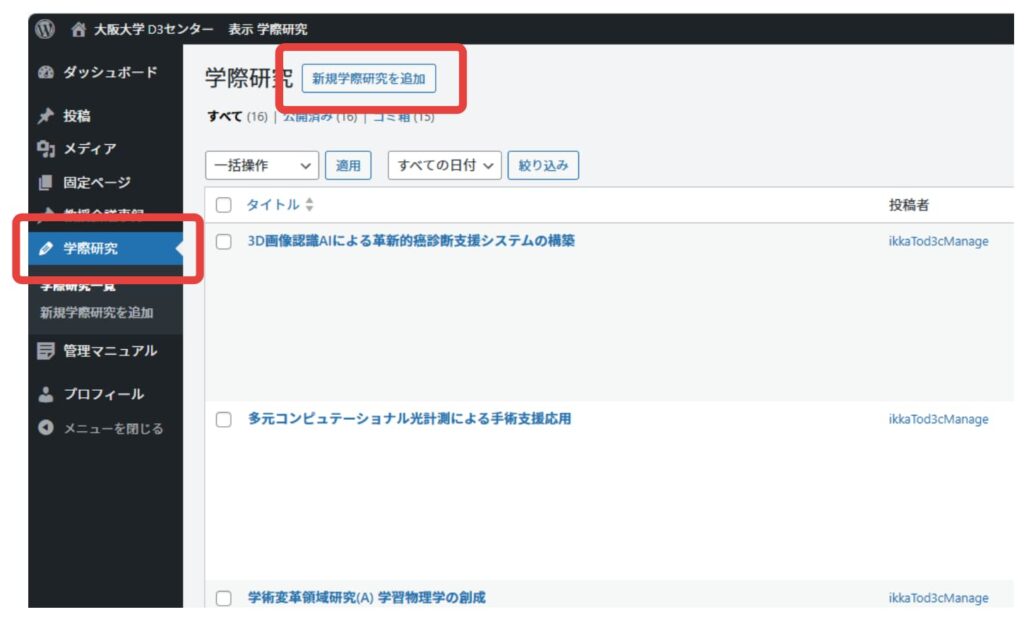
Task: Click the 固定ページ pages icon
Action: click(x=46, y=183)
